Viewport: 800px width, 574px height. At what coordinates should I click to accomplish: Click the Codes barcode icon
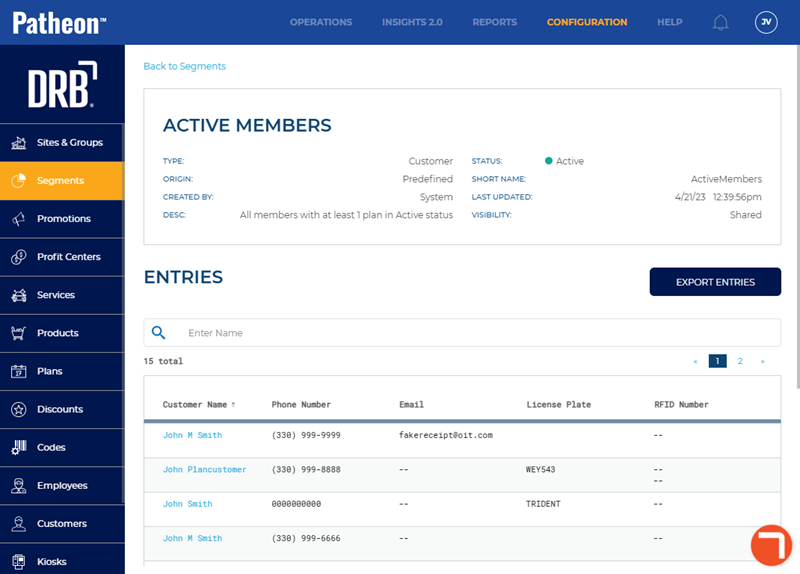(x=19, y=447)
